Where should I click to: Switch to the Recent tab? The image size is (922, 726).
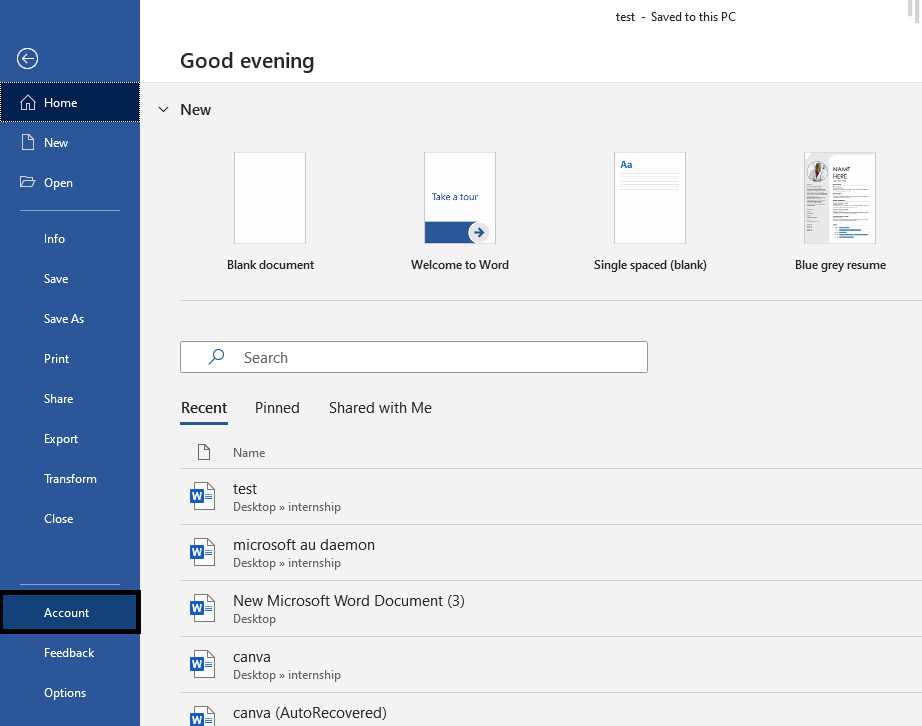tap(204, 408)
